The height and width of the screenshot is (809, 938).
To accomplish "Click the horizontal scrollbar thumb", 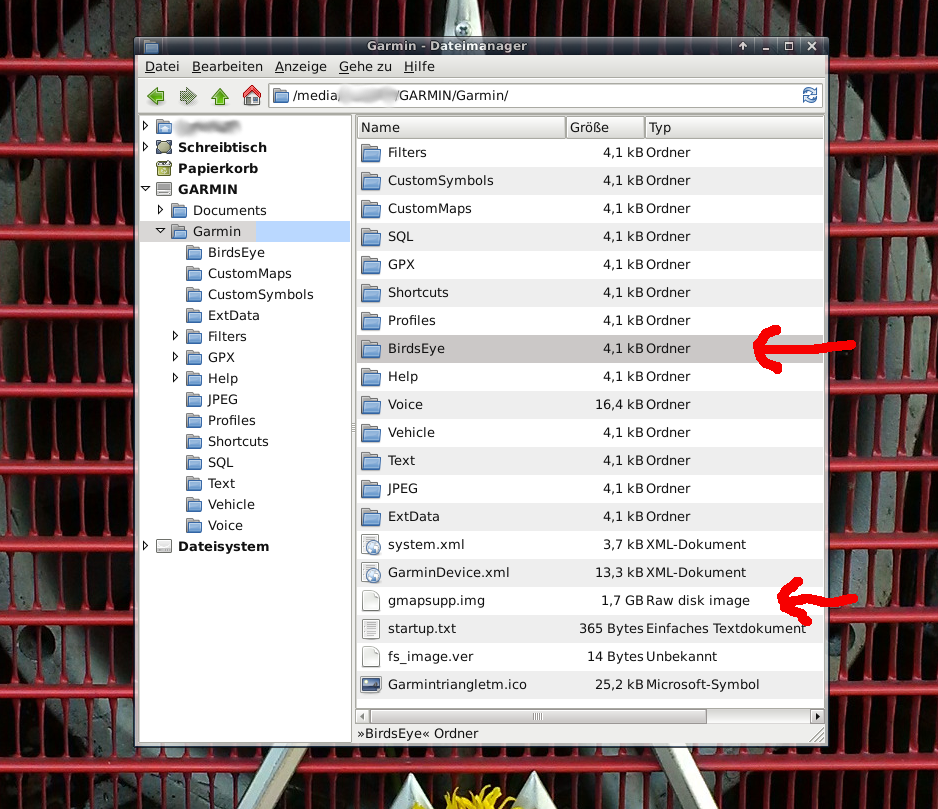I will point(538,716).
